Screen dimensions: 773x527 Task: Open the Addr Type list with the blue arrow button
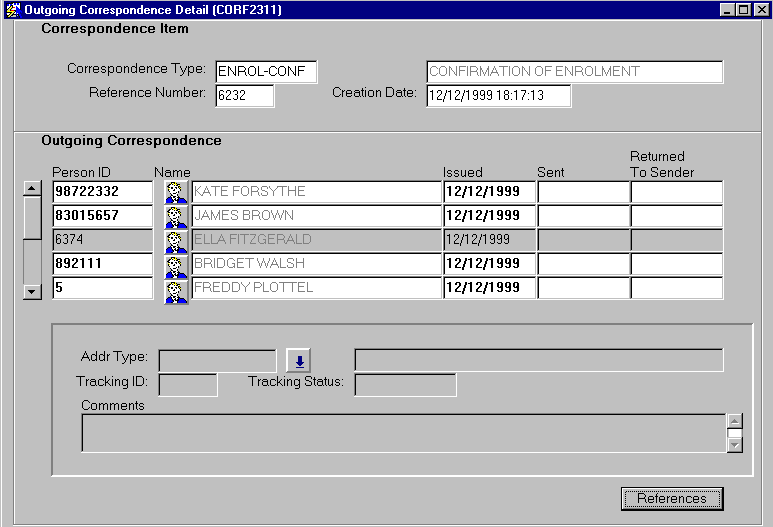pyautogui.click(x=298, y=360)
